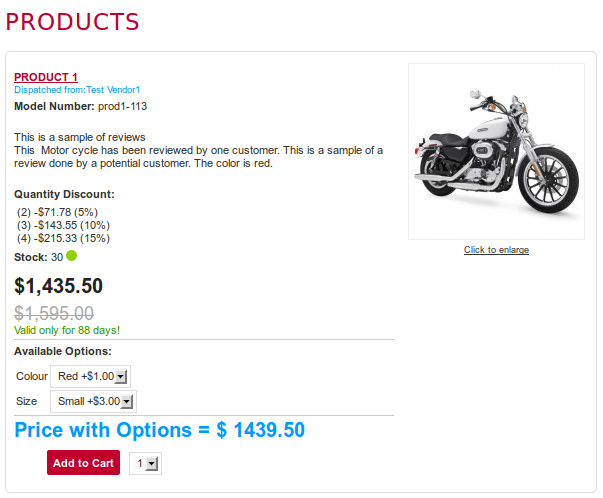Select the 5% quantity discount line

(x=57, y=212)
